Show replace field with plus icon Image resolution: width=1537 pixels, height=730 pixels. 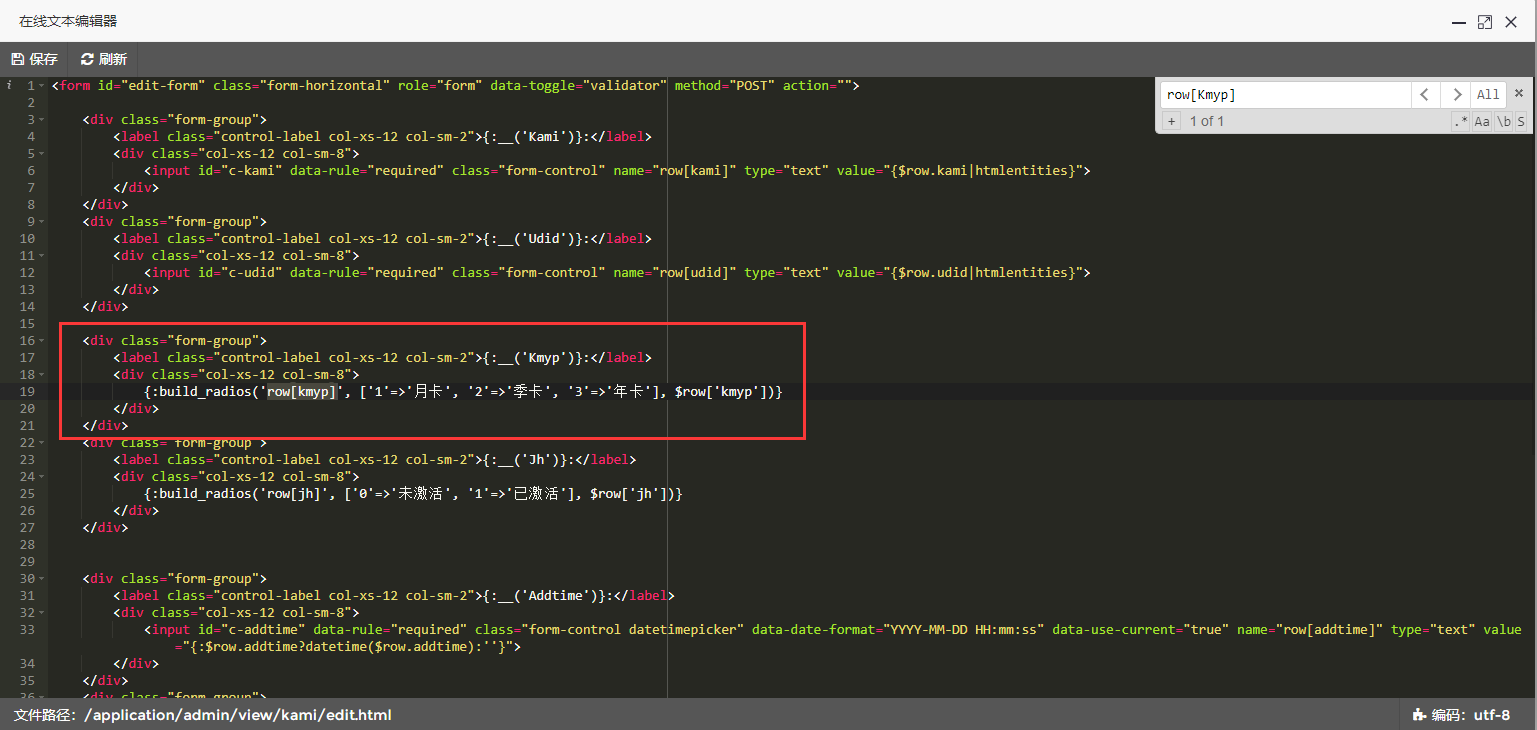pos(1171,121)
